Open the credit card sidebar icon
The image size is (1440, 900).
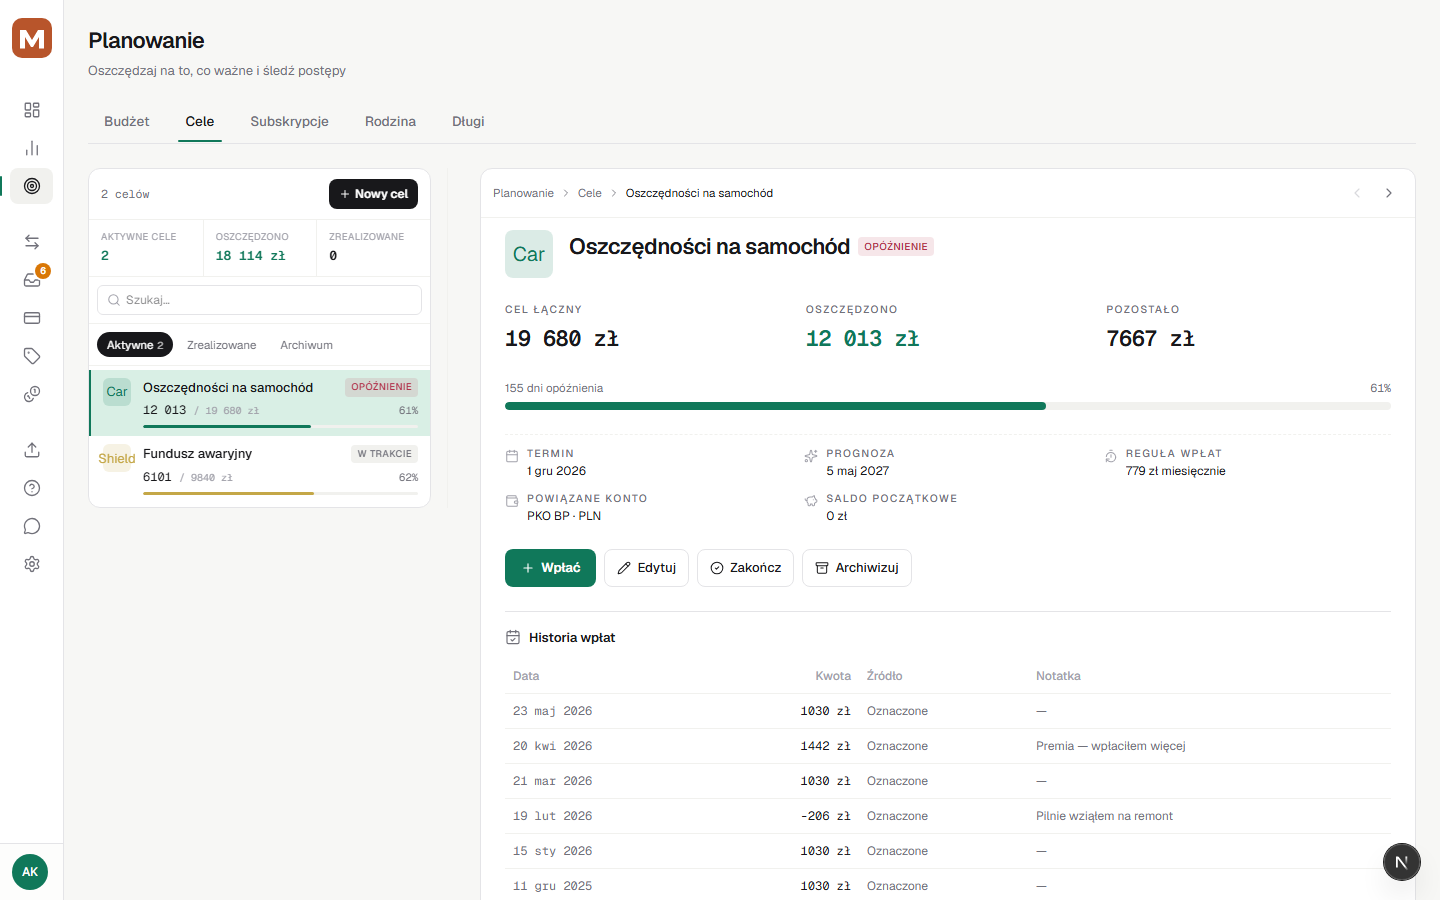[x=32, y=318]
